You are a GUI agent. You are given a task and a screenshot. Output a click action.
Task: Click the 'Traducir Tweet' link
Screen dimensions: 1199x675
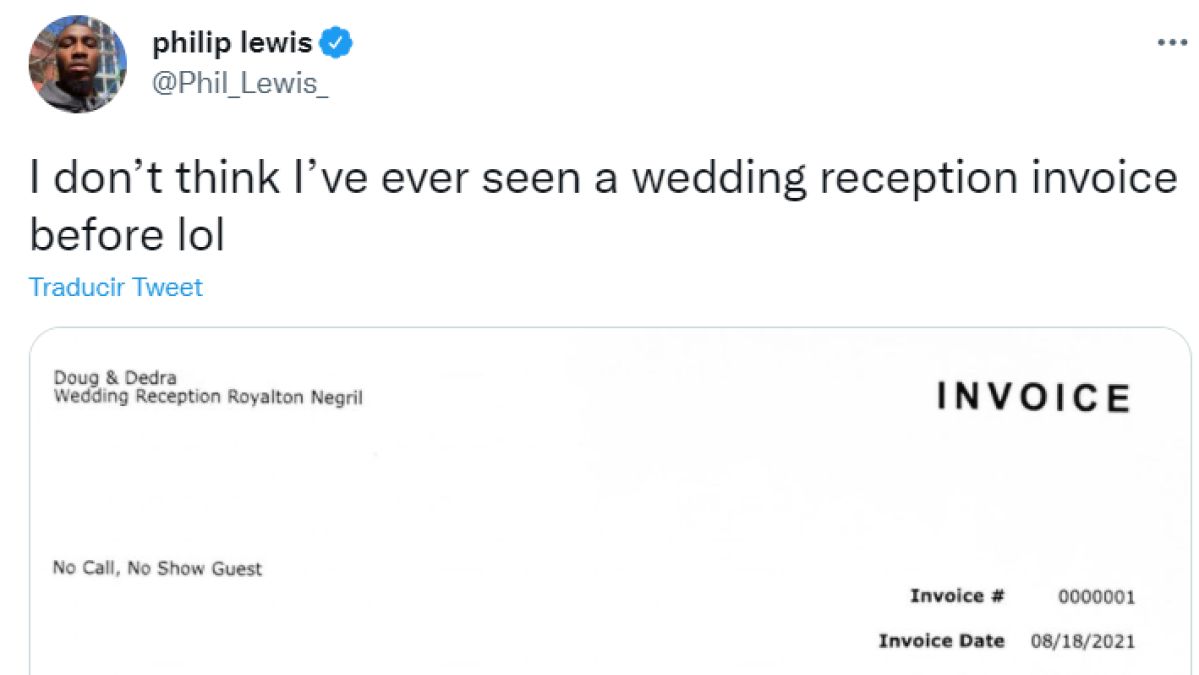[116, 287]
